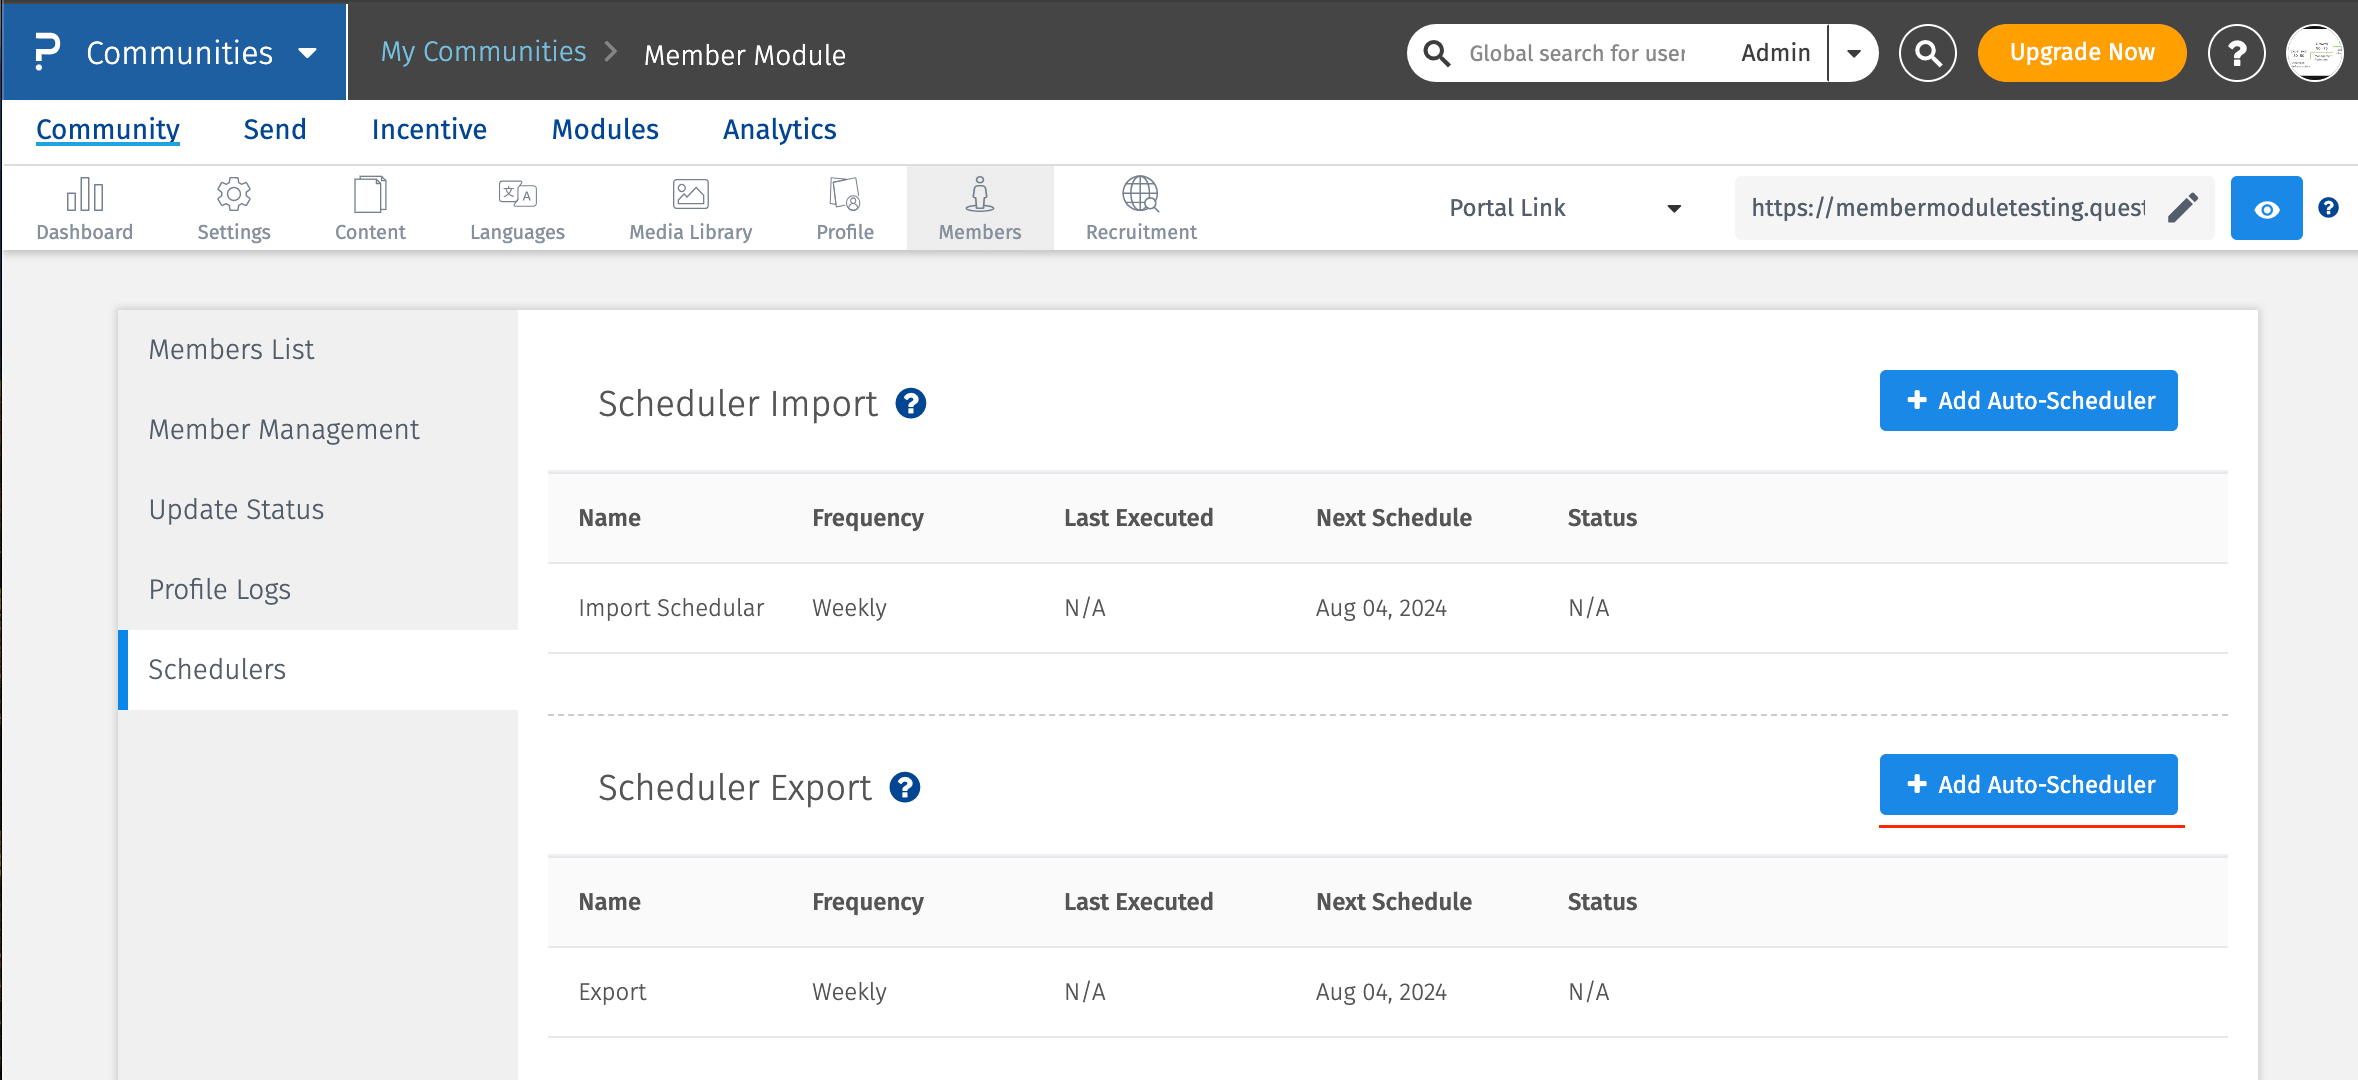The width and height of the screenshot is (2358, 1080).
Task: Select Profile Logs in sidebar
Action: click(220, 590)
